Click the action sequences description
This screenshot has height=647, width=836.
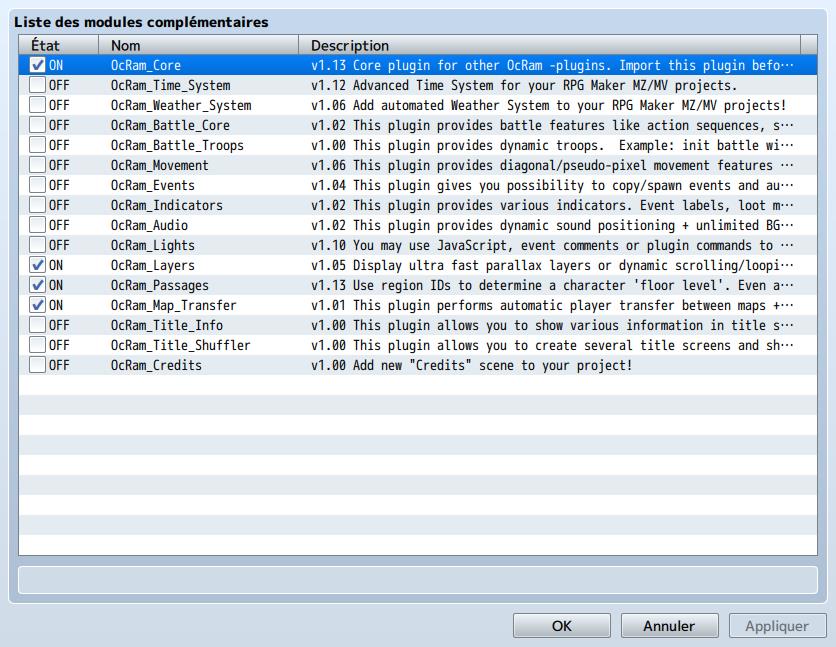click(552, 125)
